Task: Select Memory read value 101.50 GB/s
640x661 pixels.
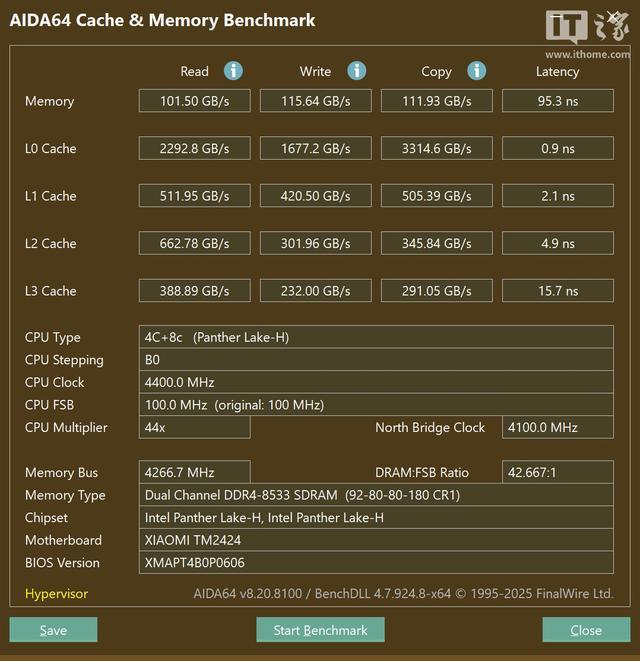Action: [195, 101]
